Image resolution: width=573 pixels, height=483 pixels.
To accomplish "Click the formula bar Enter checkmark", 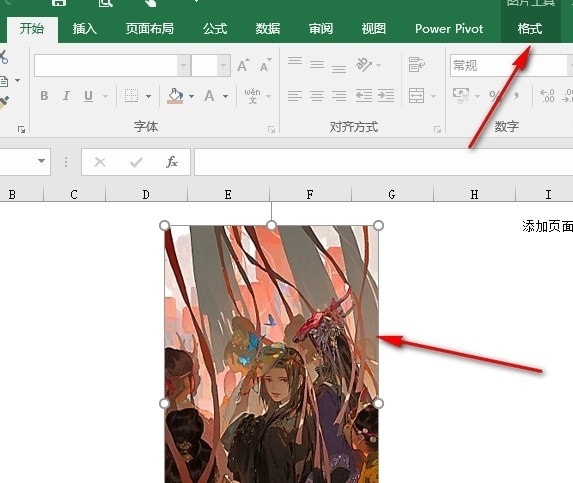I will point(136,162).
